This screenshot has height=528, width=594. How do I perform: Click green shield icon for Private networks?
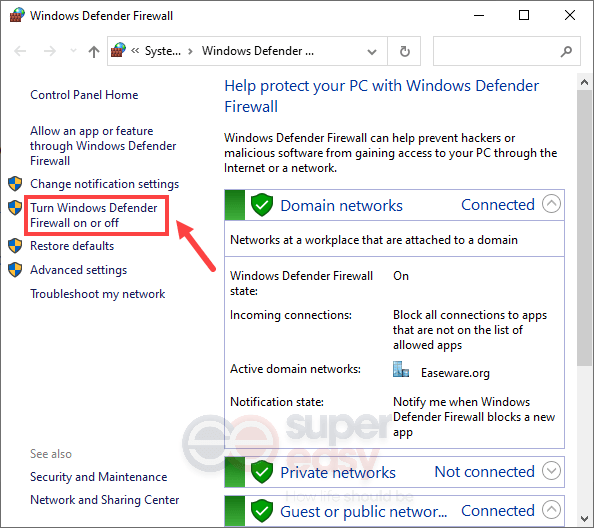coord(262,472)
